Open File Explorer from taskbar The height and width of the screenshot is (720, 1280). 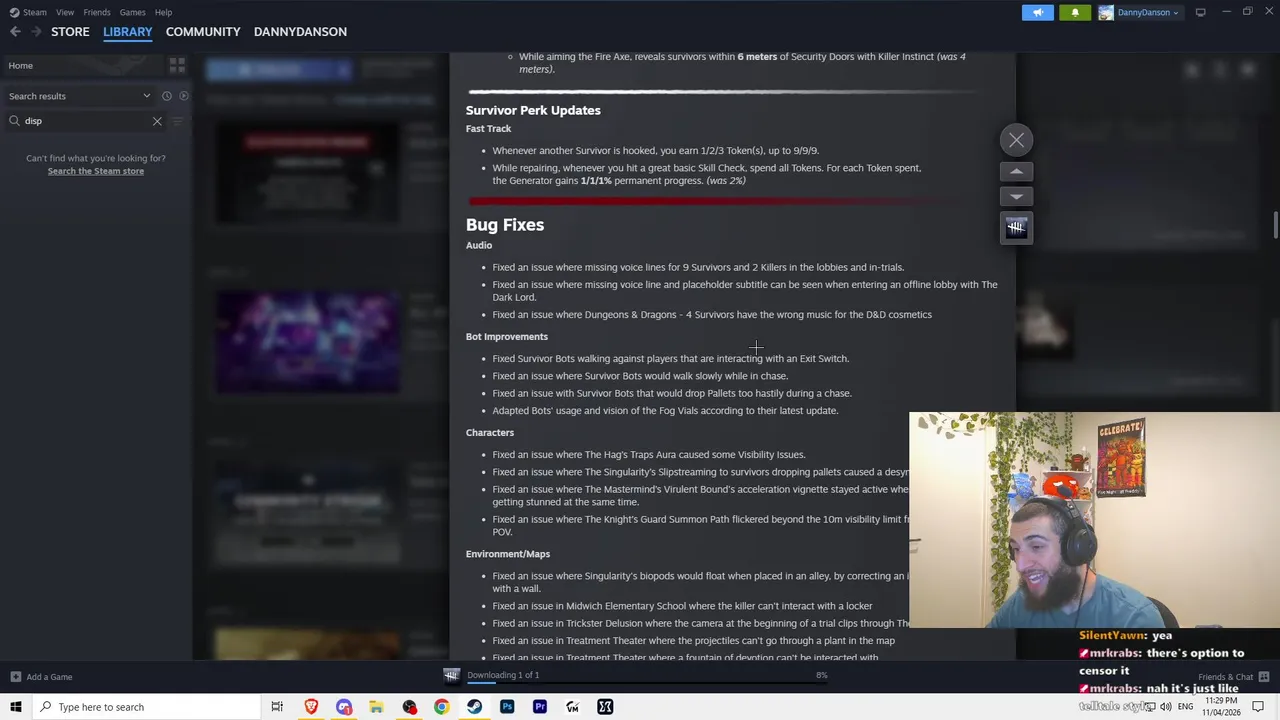click(376, 707)
